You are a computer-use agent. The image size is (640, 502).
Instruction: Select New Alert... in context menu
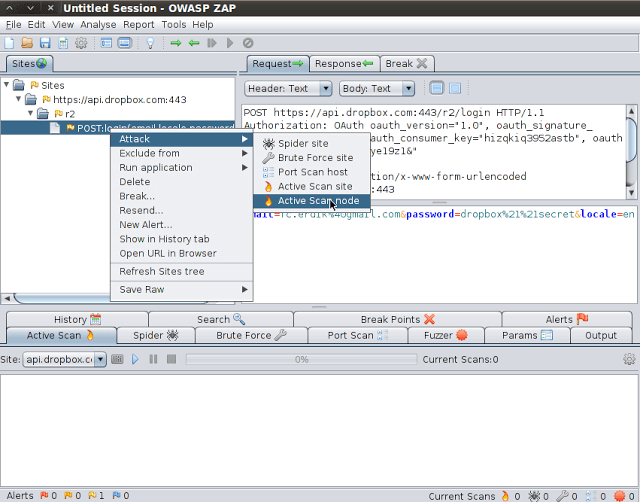click(x=182, y=224)
